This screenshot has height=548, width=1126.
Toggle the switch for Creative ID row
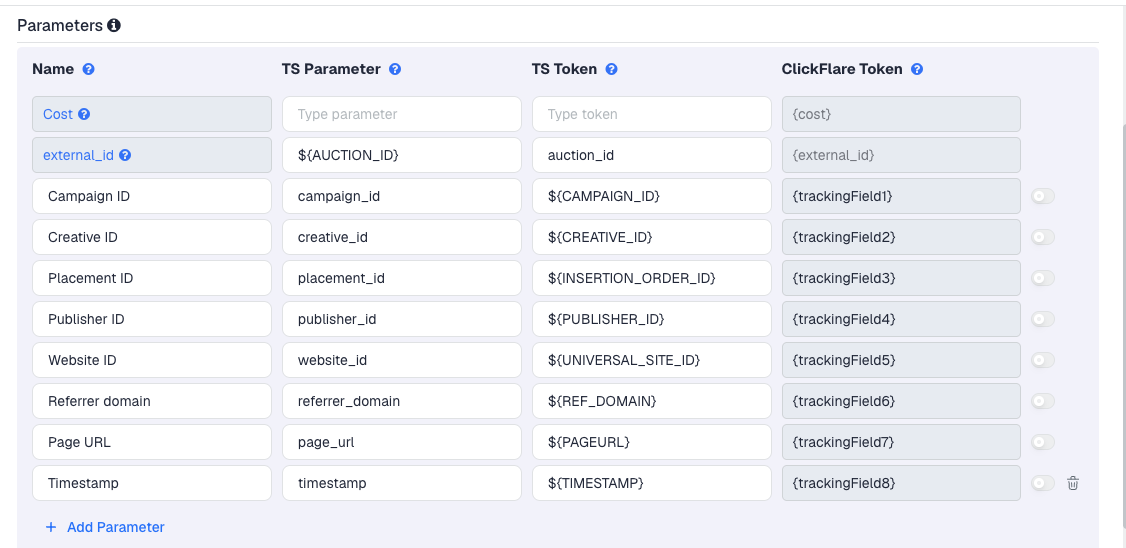1043,237
